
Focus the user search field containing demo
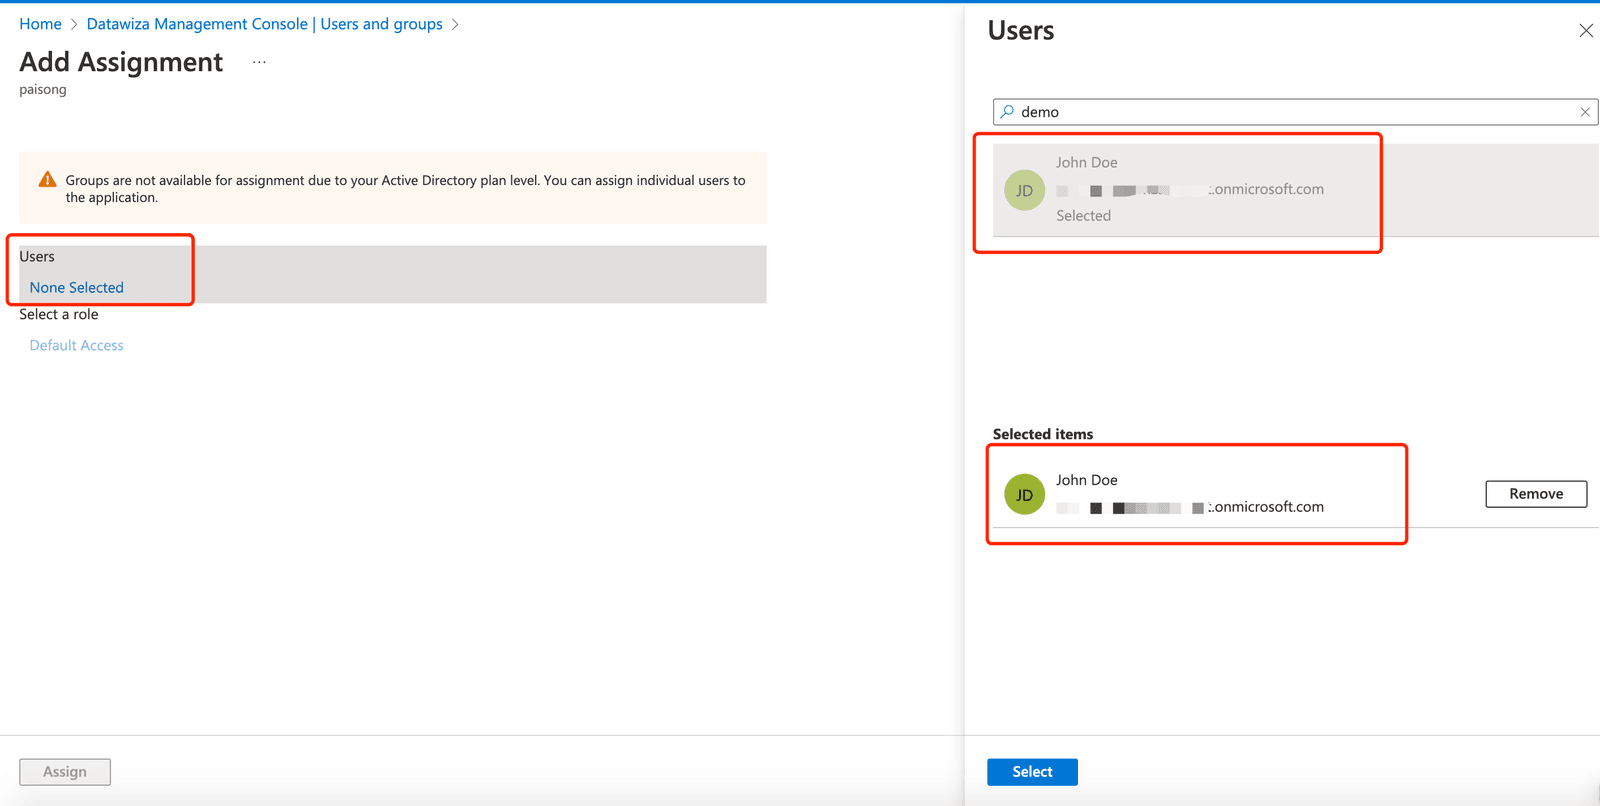(1295, 112)
